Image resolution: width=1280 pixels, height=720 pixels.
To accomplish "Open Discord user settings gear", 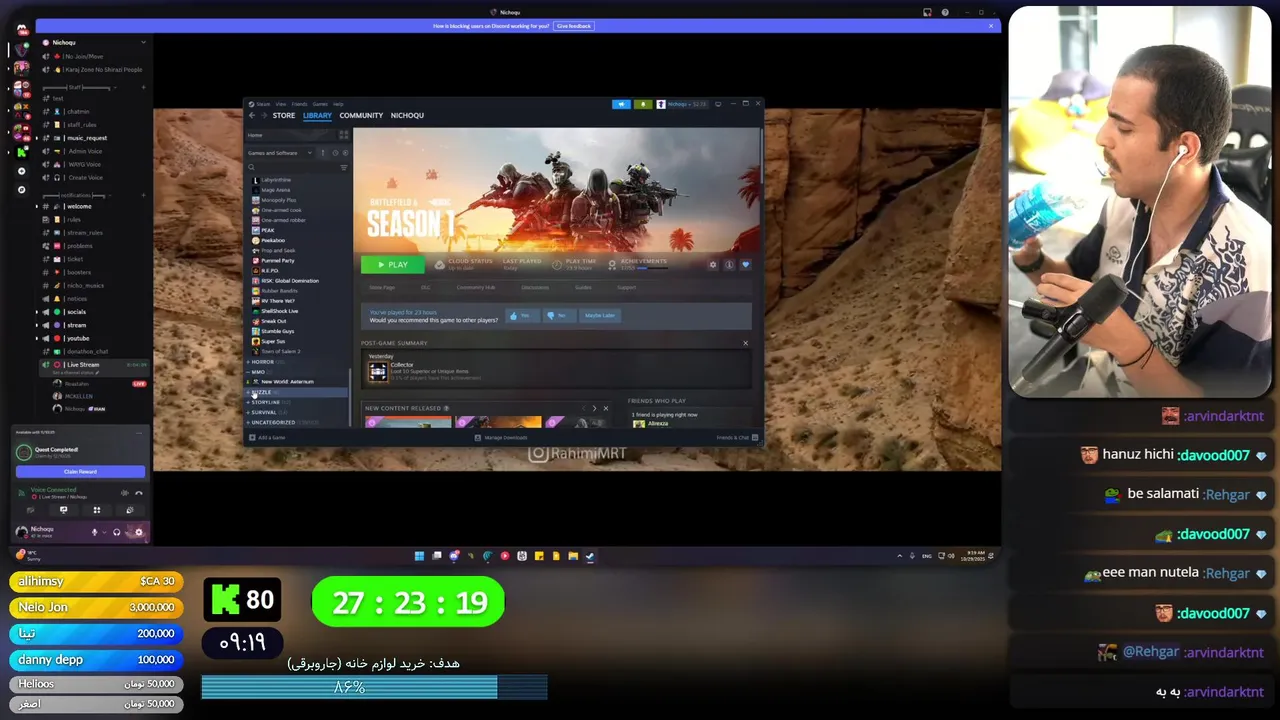I will (x=139, y=532).
